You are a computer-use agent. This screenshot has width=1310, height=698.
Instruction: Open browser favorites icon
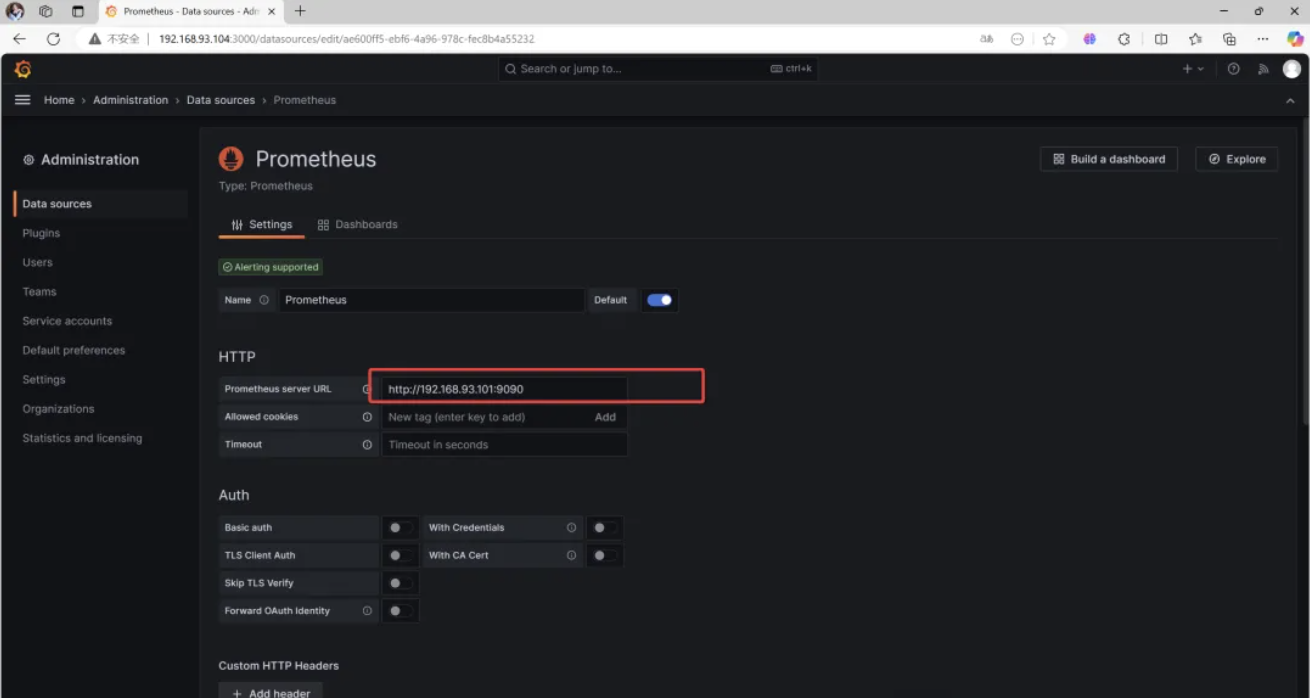1195,39
